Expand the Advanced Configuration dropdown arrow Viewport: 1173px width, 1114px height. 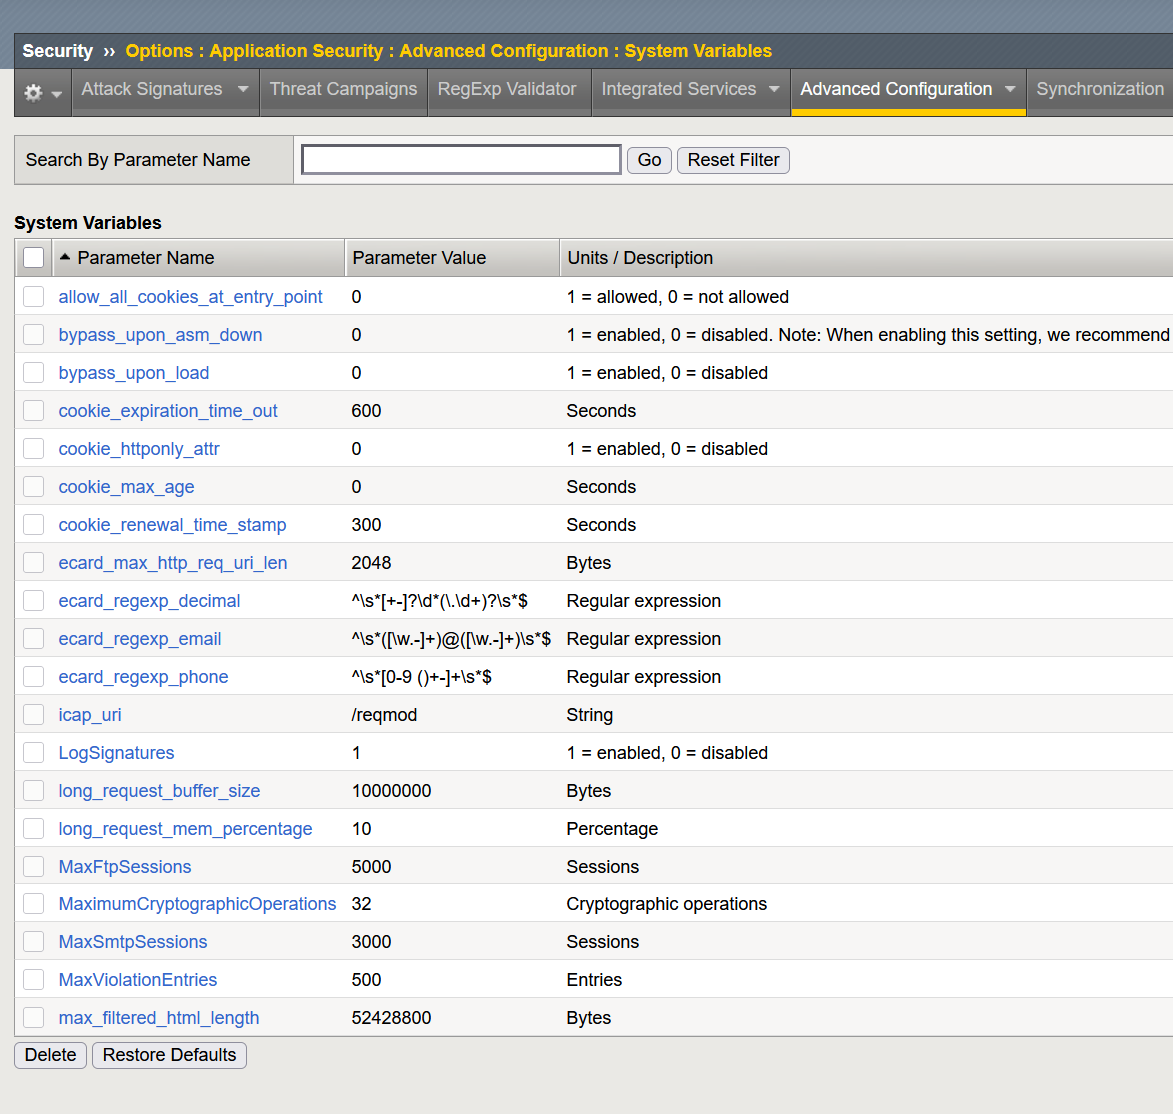pos(1010,90)
